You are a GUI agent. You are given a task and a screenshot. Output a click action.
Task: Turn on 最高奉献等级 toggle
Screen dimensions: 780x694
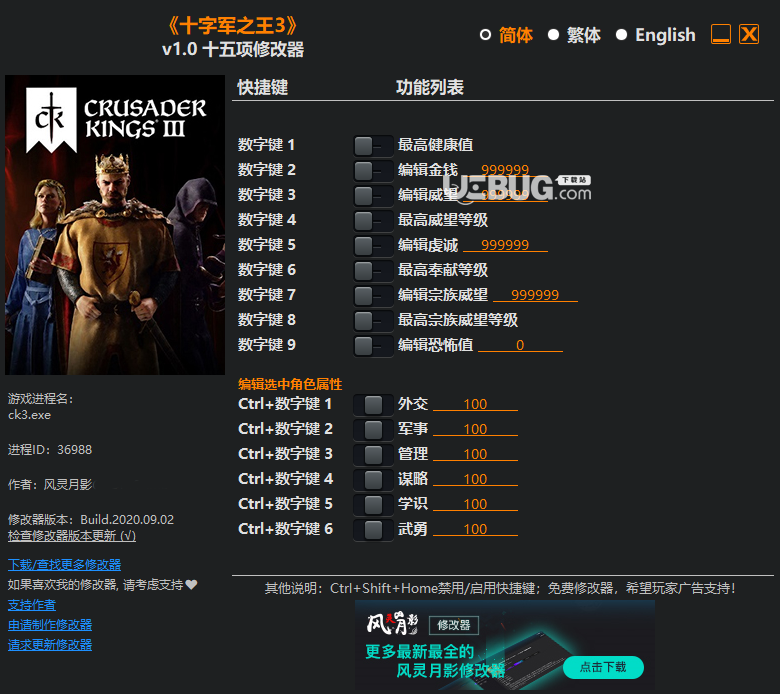[x=373, y=271]
